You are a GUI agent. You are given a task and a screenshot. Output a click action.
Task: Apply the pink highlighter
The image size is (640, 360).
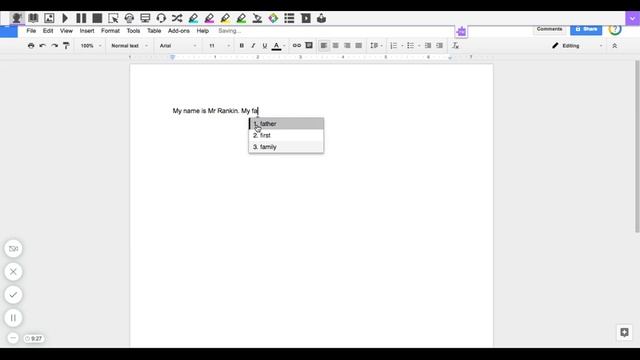209,18
